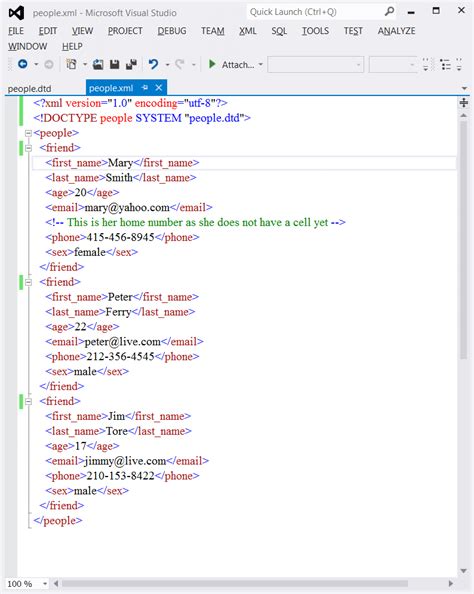
Task: Open the EDIT menu
Action: point(48,31)
